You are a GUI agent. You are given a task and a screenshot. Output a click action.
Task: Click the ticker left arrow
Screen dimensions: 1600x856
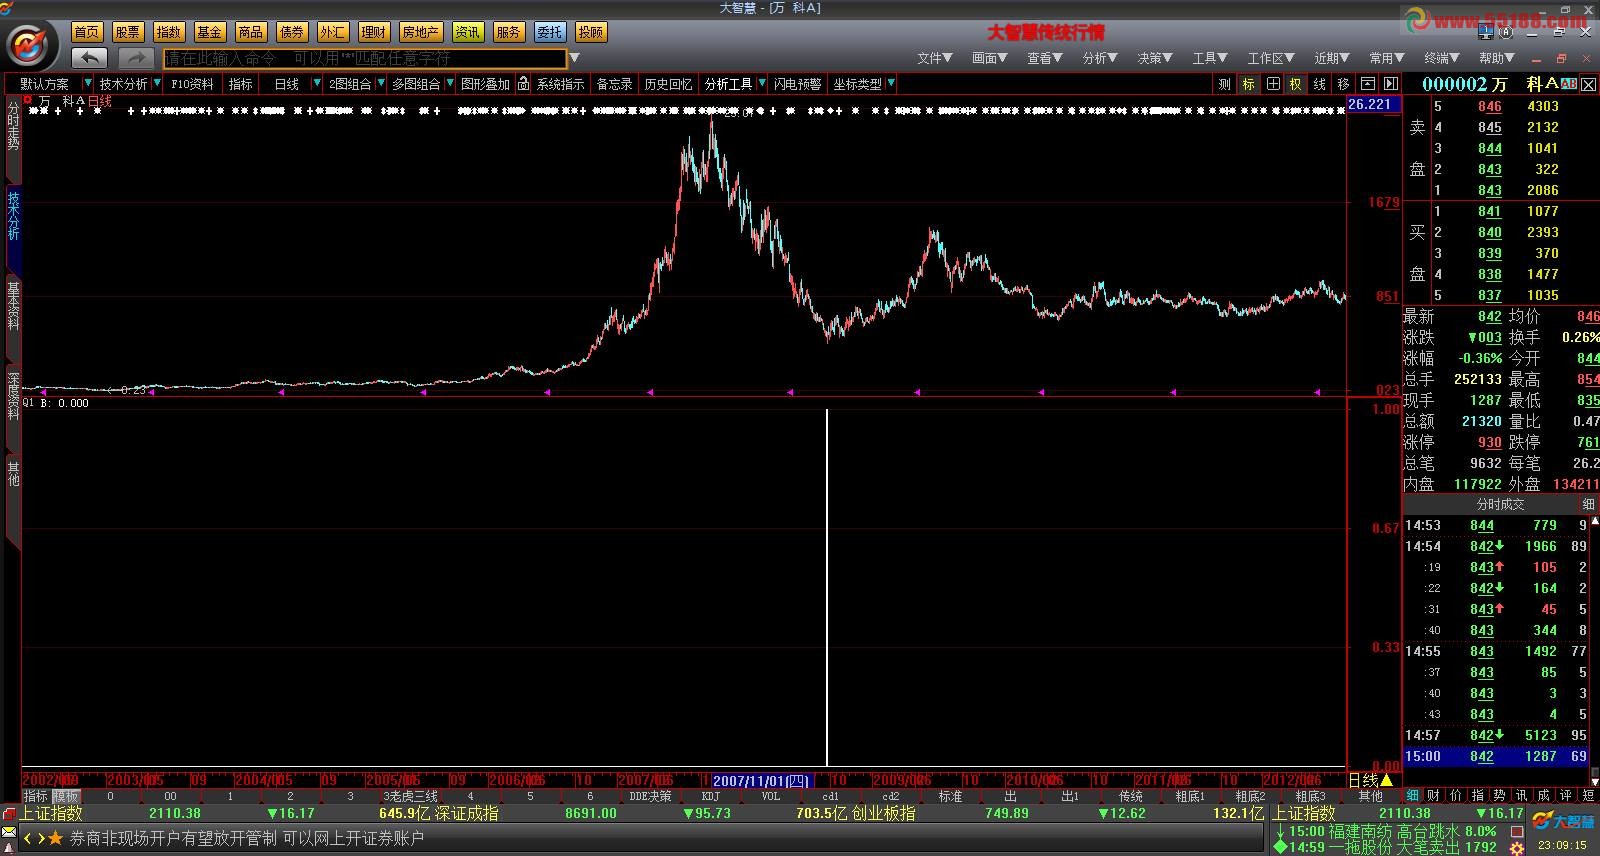[28, 838]
